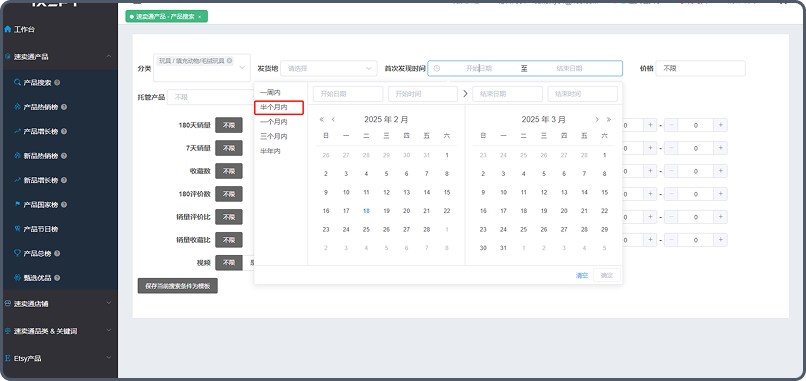
Task: Go to next year in the calendar
Action: coord(609,119)
